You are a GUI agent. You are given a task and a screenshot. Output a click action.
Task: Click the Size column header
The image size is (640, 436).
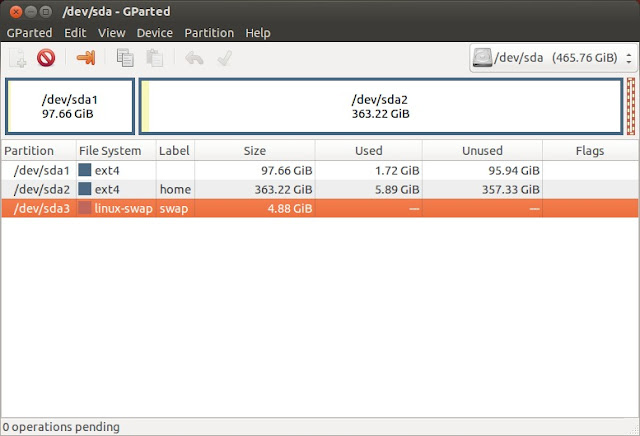pyautogui.click(x=255, y=151)
